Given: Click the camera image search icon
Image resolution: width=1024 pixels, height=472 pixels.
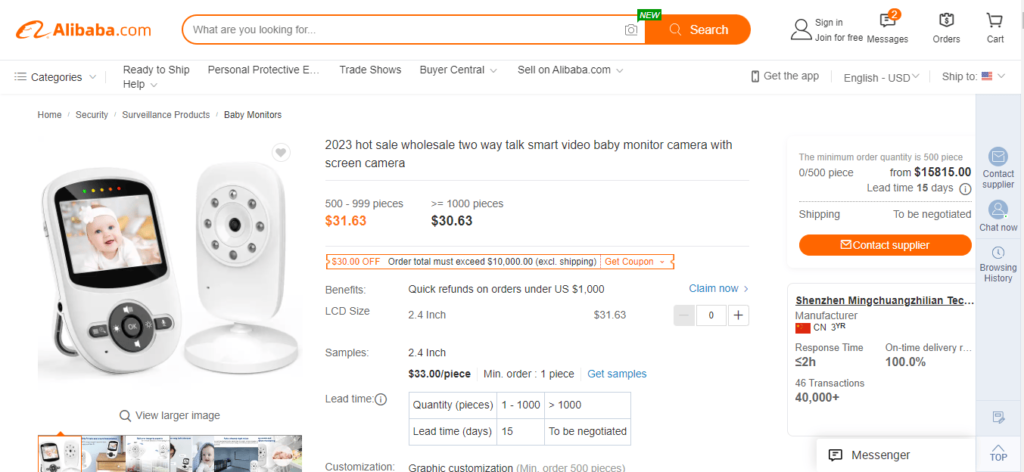Looking at the screenshot, I should pos(631,30).
